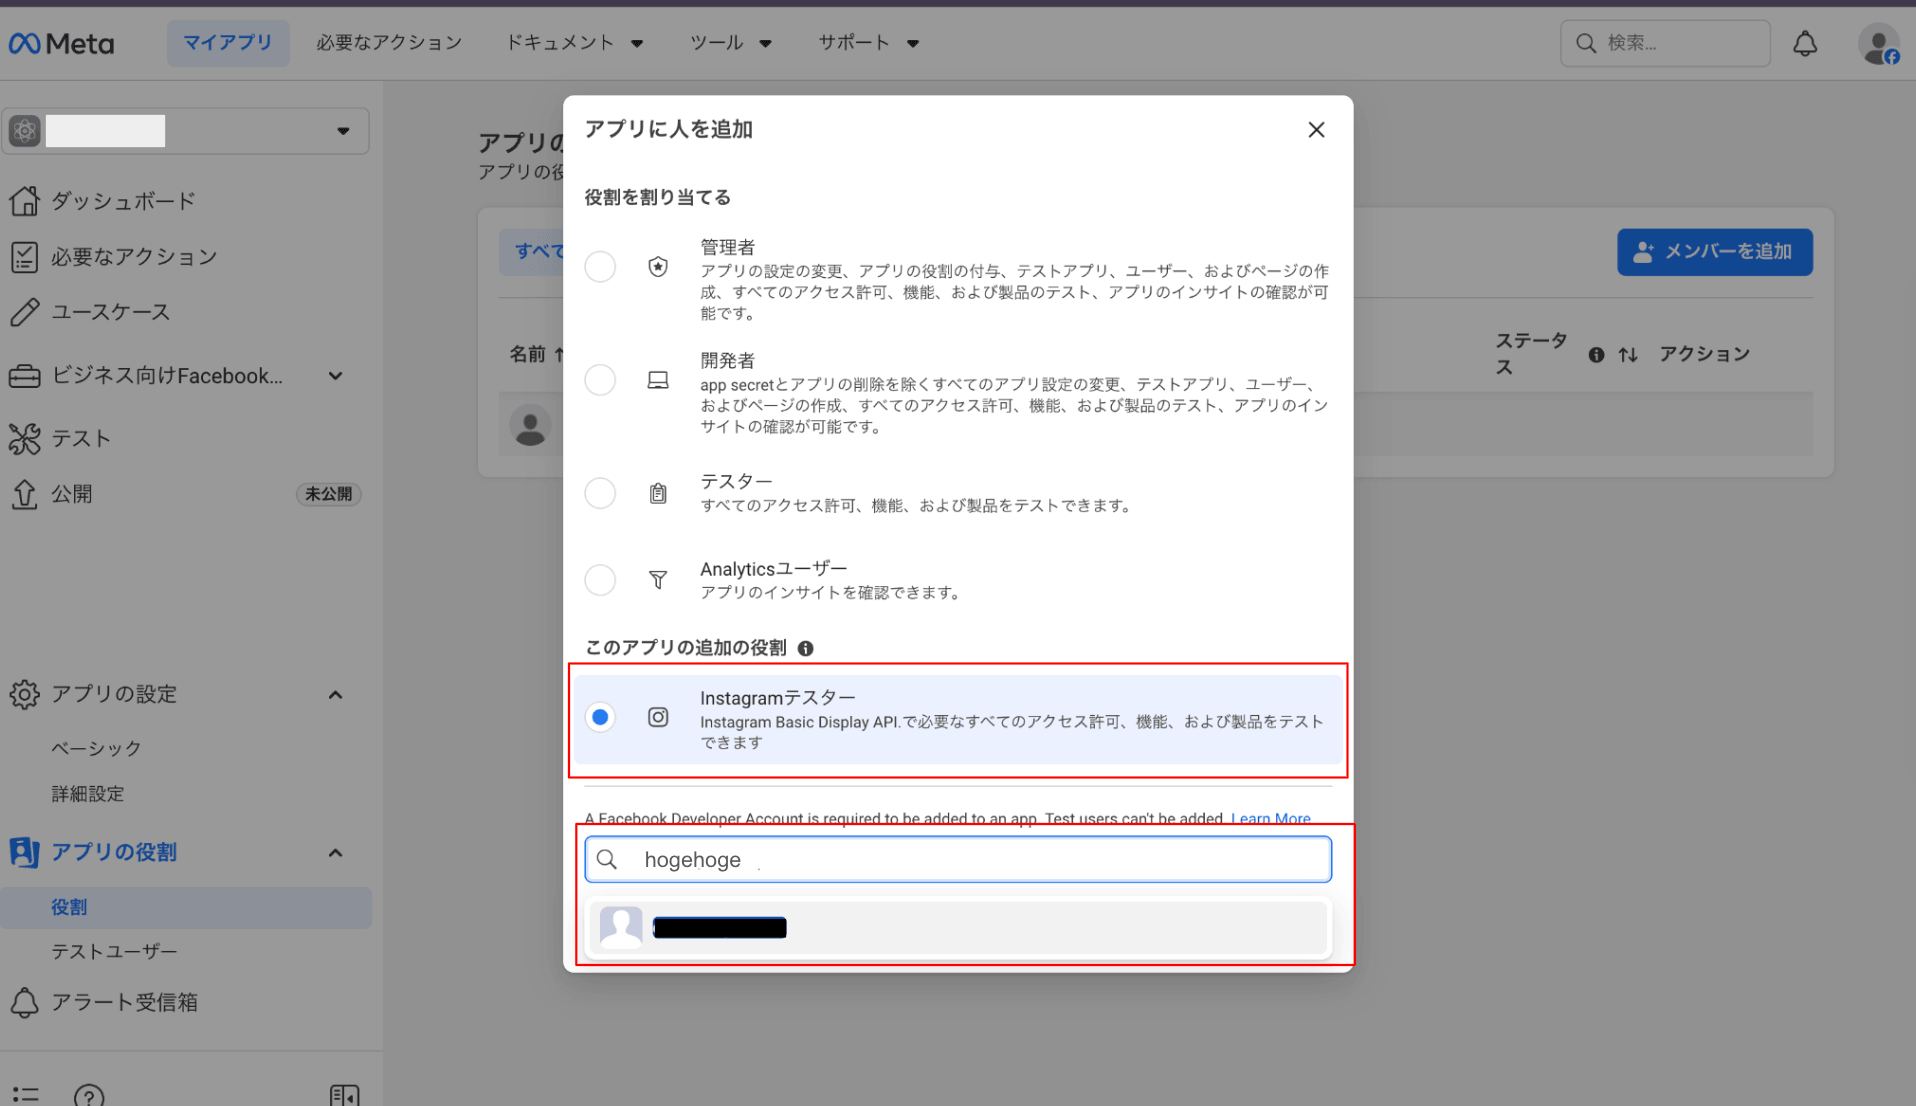Select the 管理者 role radio button
1916x1106 pixels.
coord(600,266)
